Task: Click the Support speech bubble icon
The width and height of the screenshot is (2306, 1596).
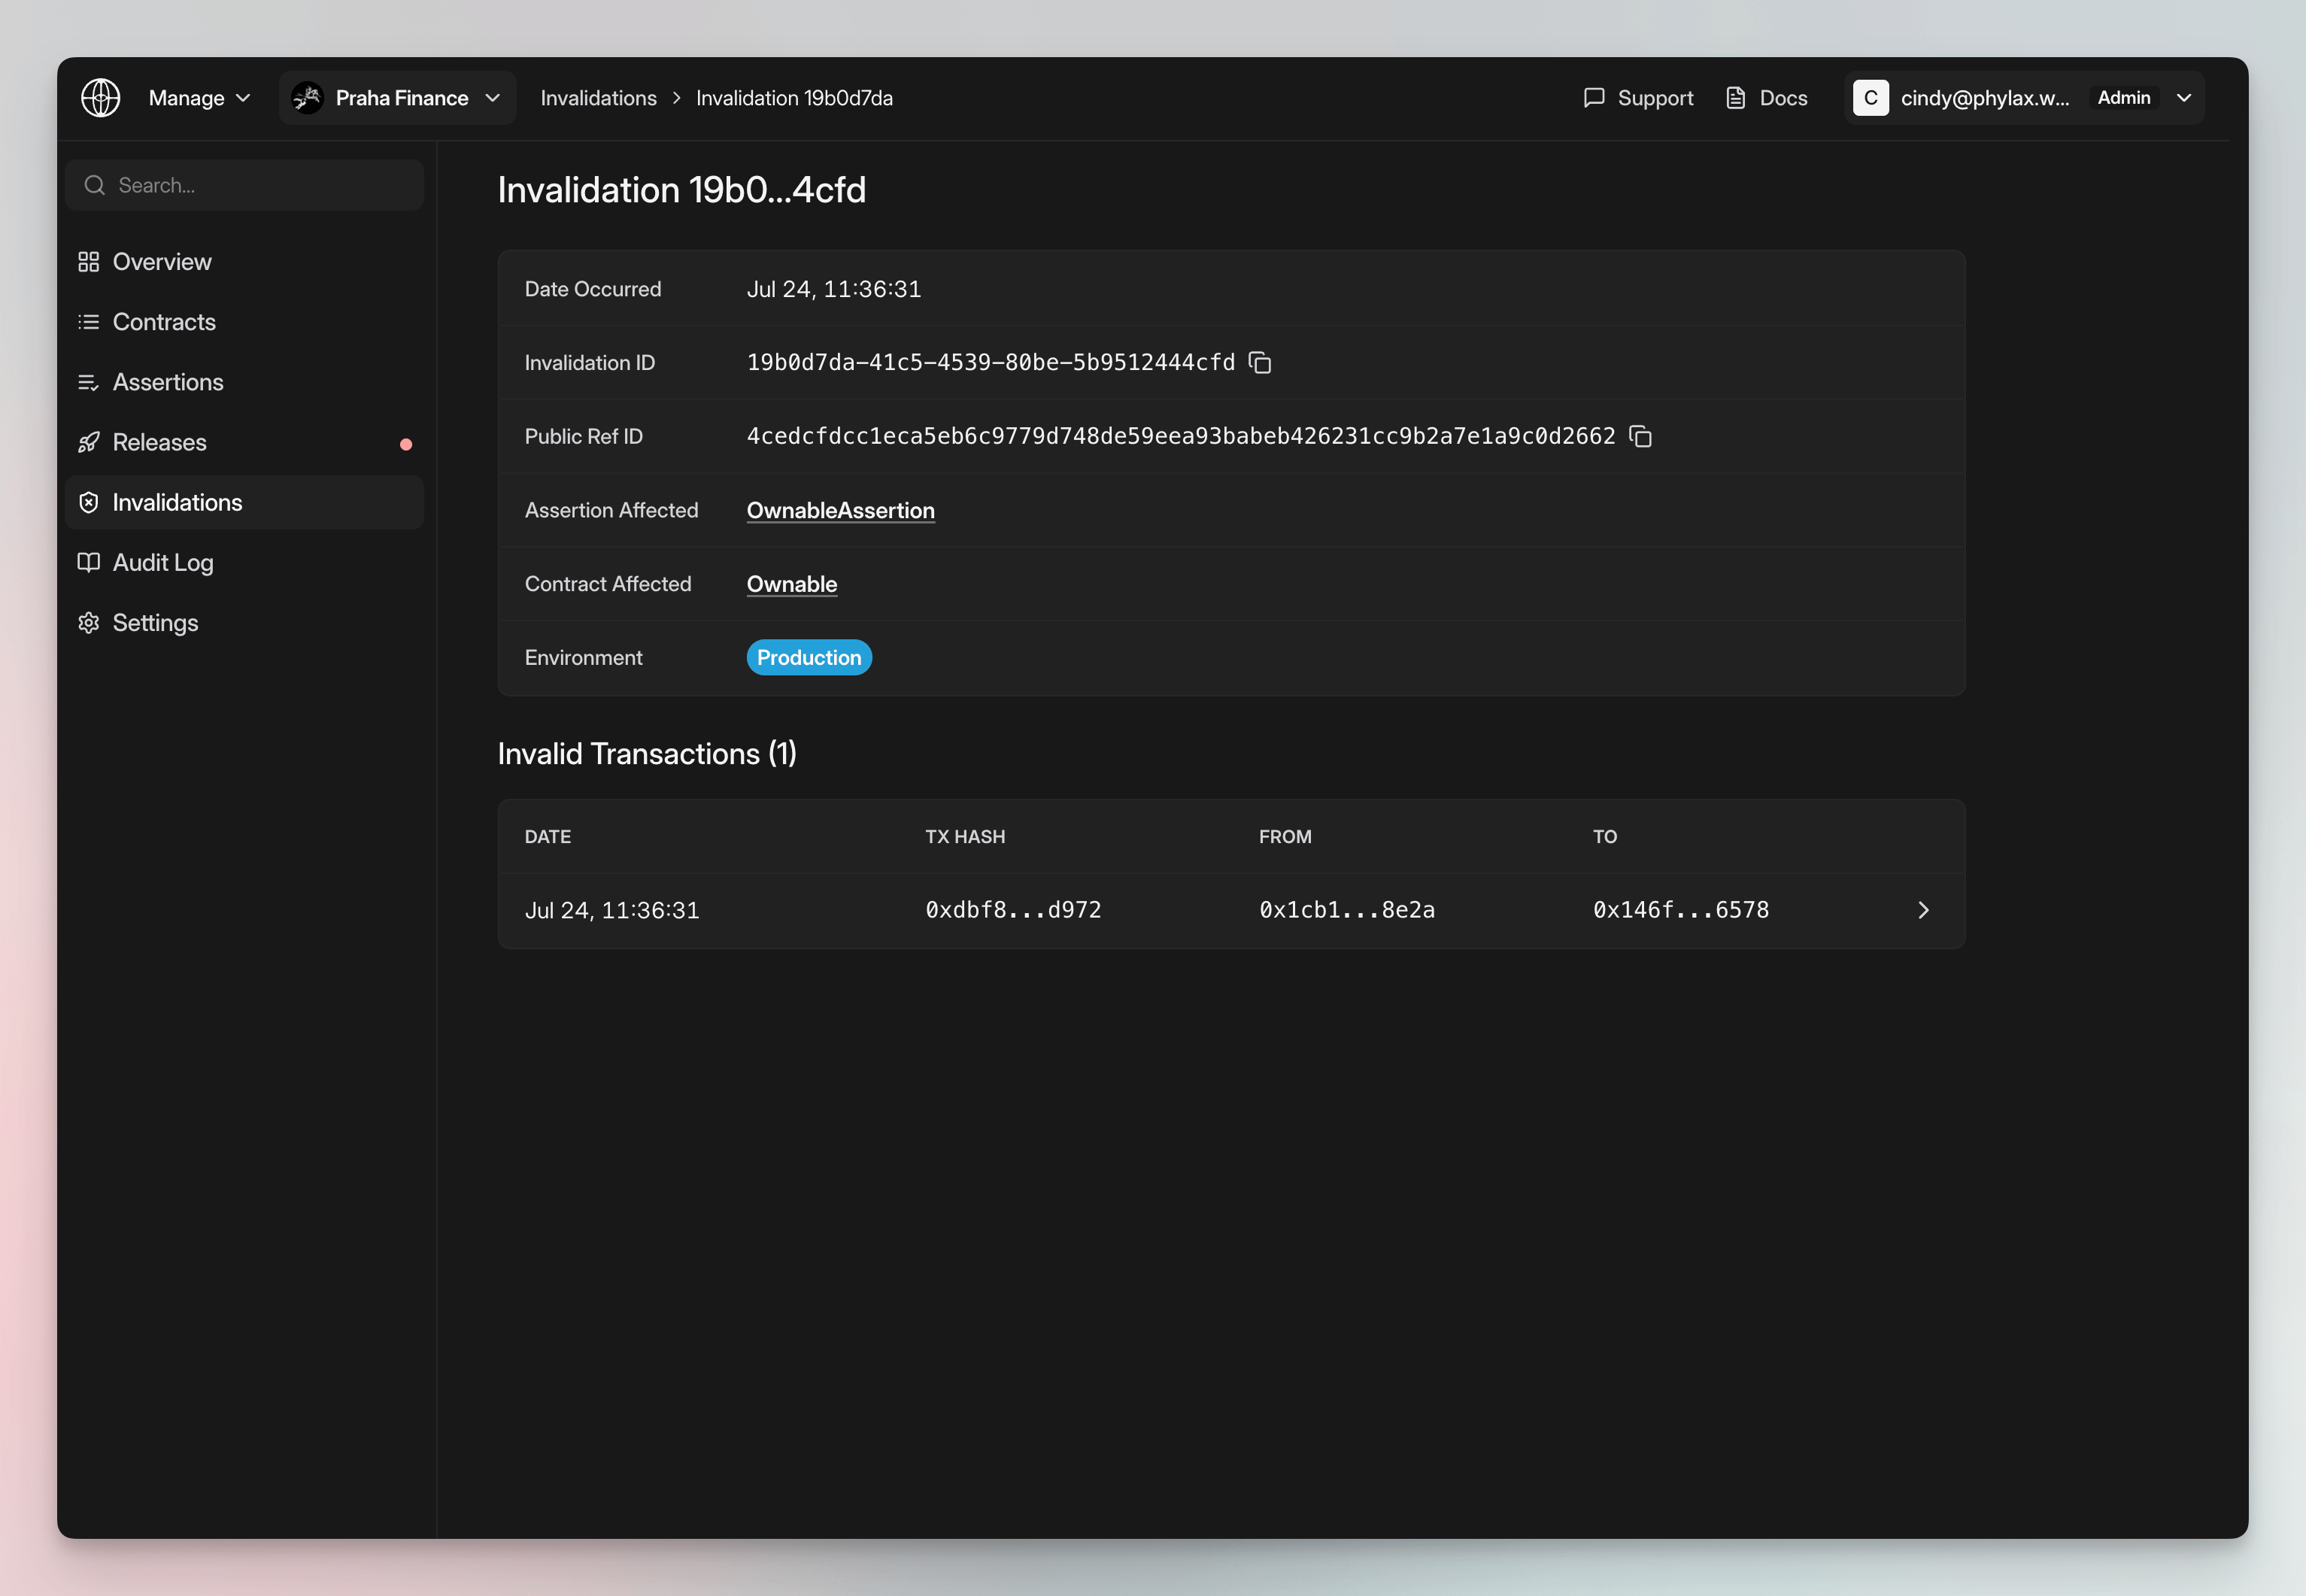Action: (1594, 98)
